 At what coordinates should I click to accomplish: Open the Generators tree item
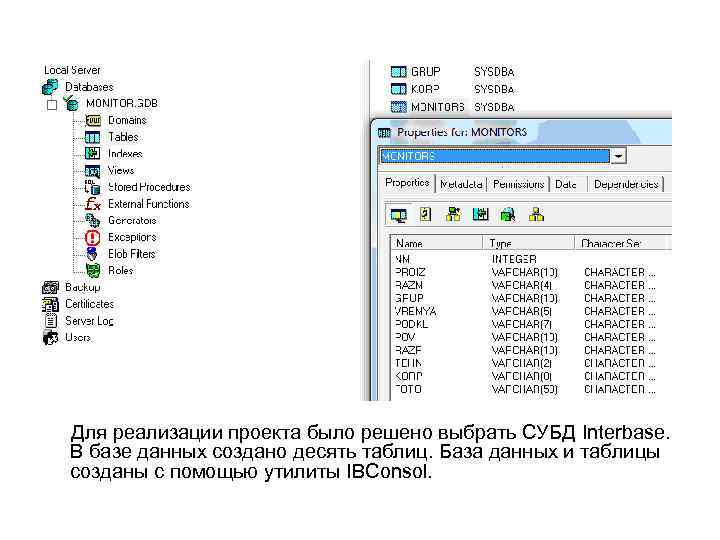[x=132, y=220]
